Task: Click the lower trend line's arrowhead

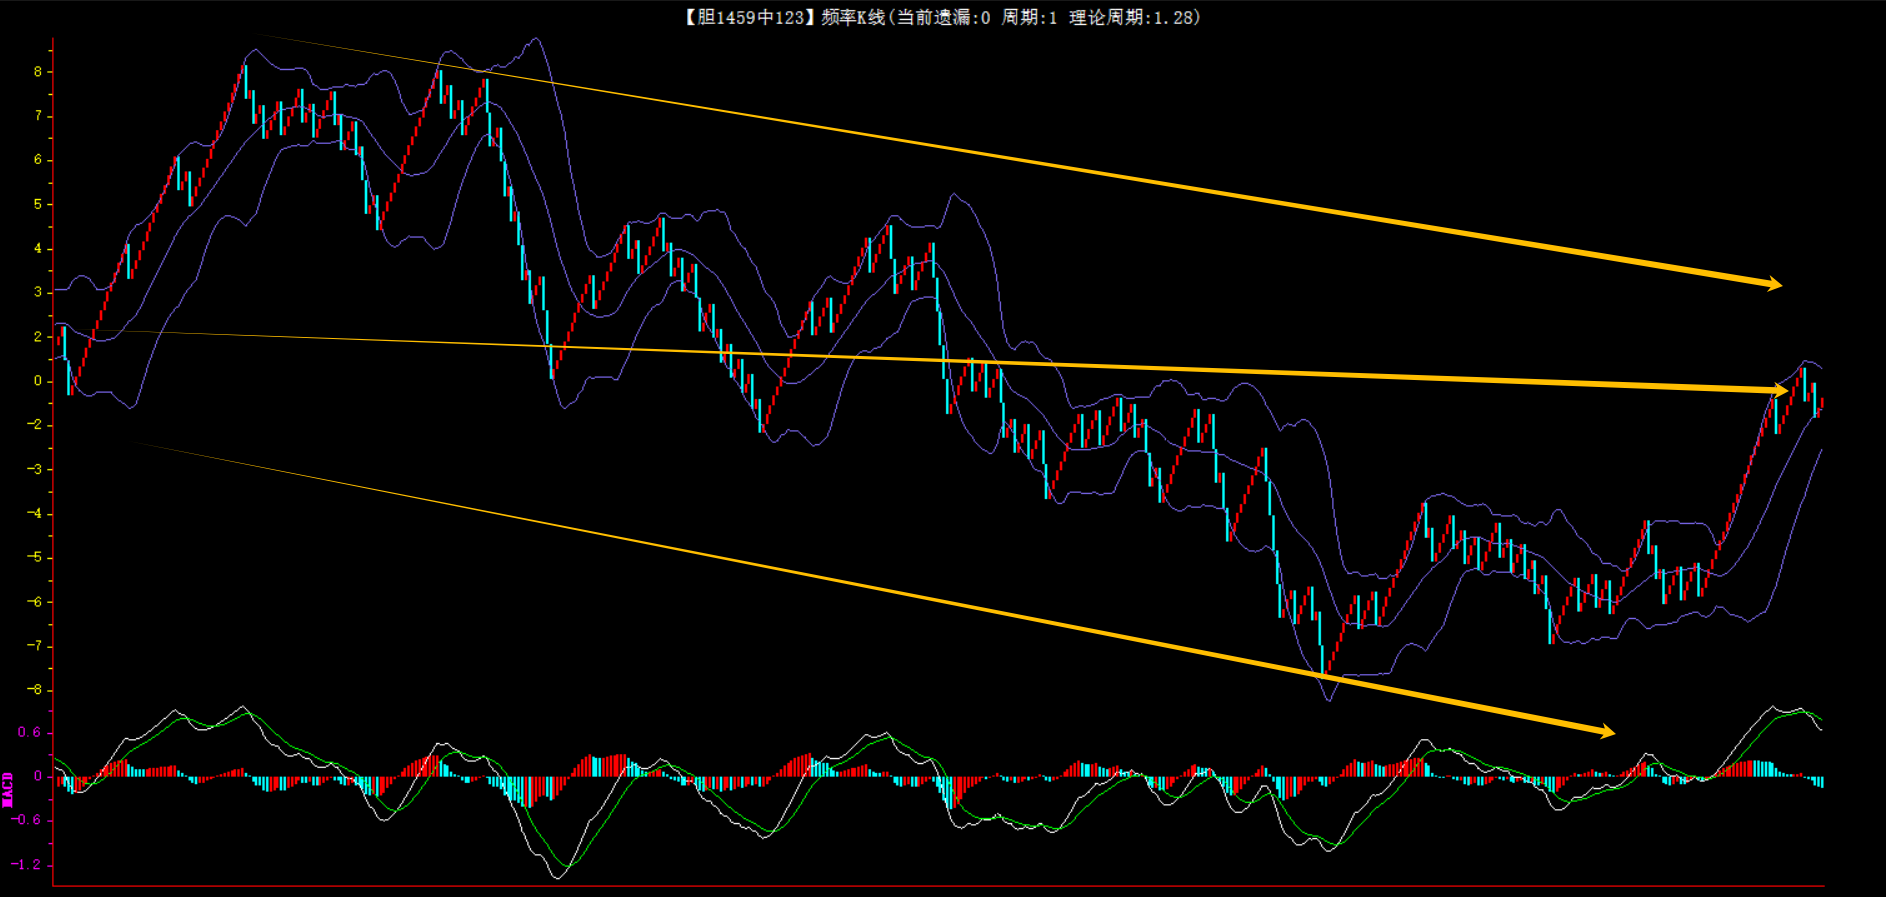Action: pos(1606,732)
